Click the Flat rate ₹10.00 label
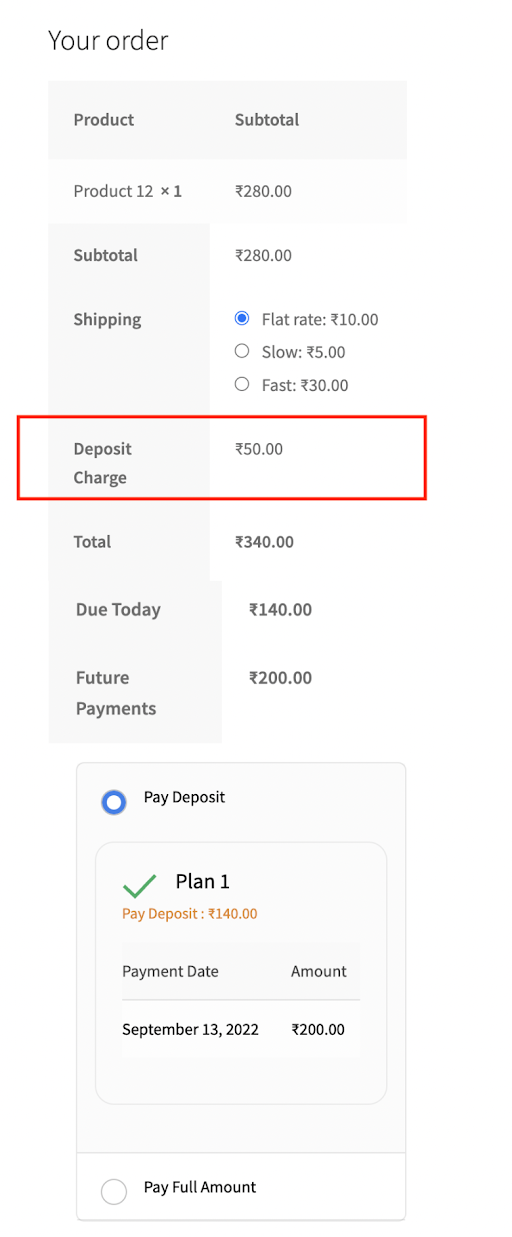This screenshot has height=1237, width=512. coord(320,320)
